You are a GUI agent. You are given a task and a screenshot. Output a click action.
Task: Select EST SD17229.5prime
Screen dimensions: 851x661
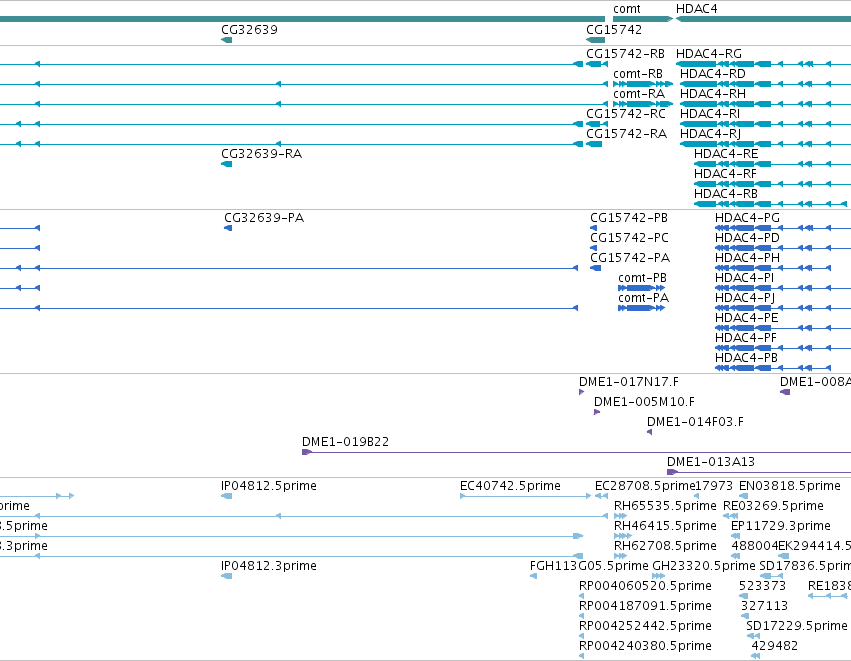click(x=796, y=627)
